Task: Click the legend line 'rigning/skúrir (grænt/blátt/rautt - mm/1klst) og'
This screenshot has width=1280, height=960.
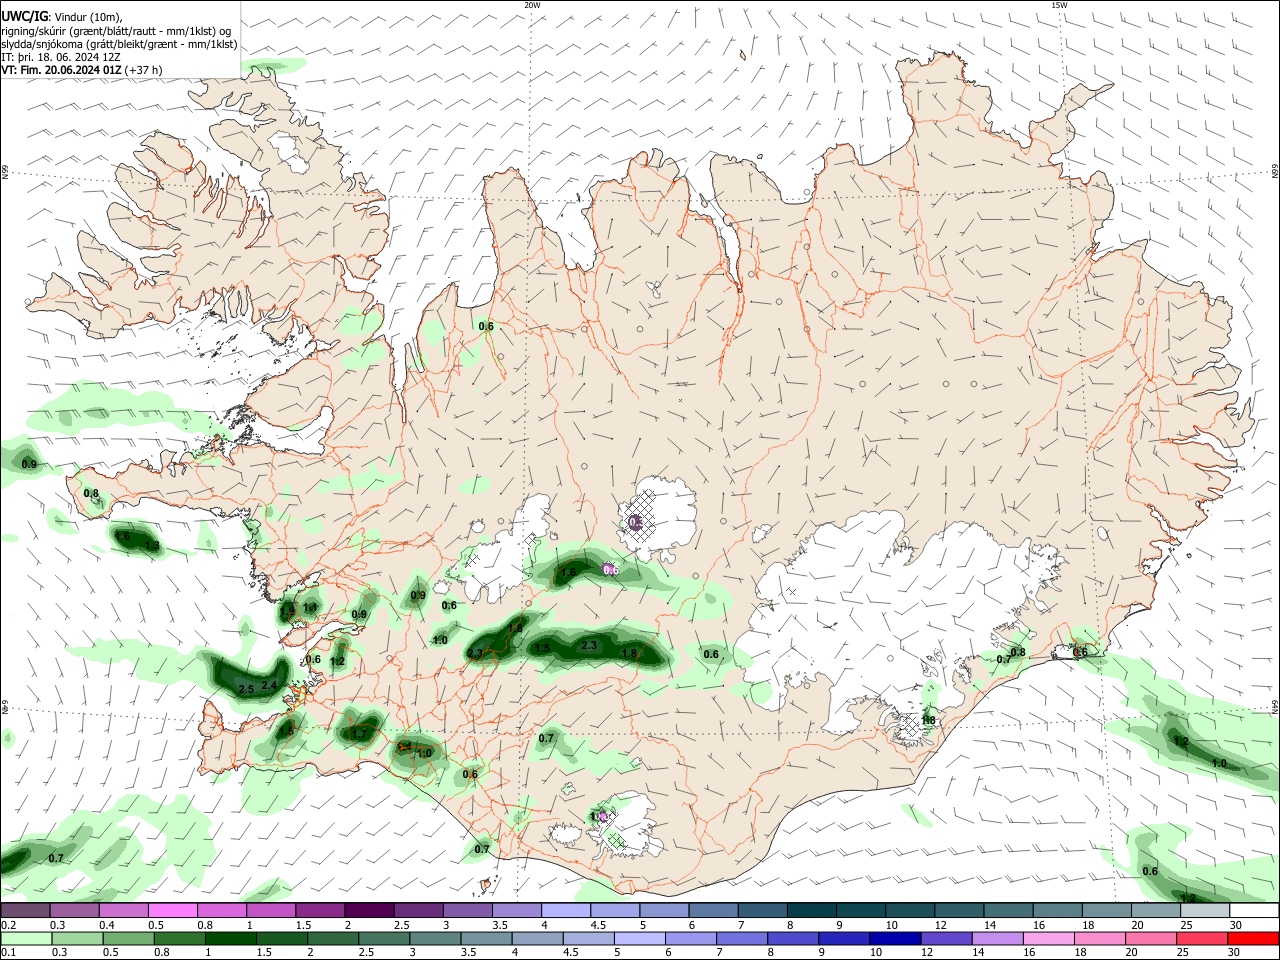Action: point(116,31)
